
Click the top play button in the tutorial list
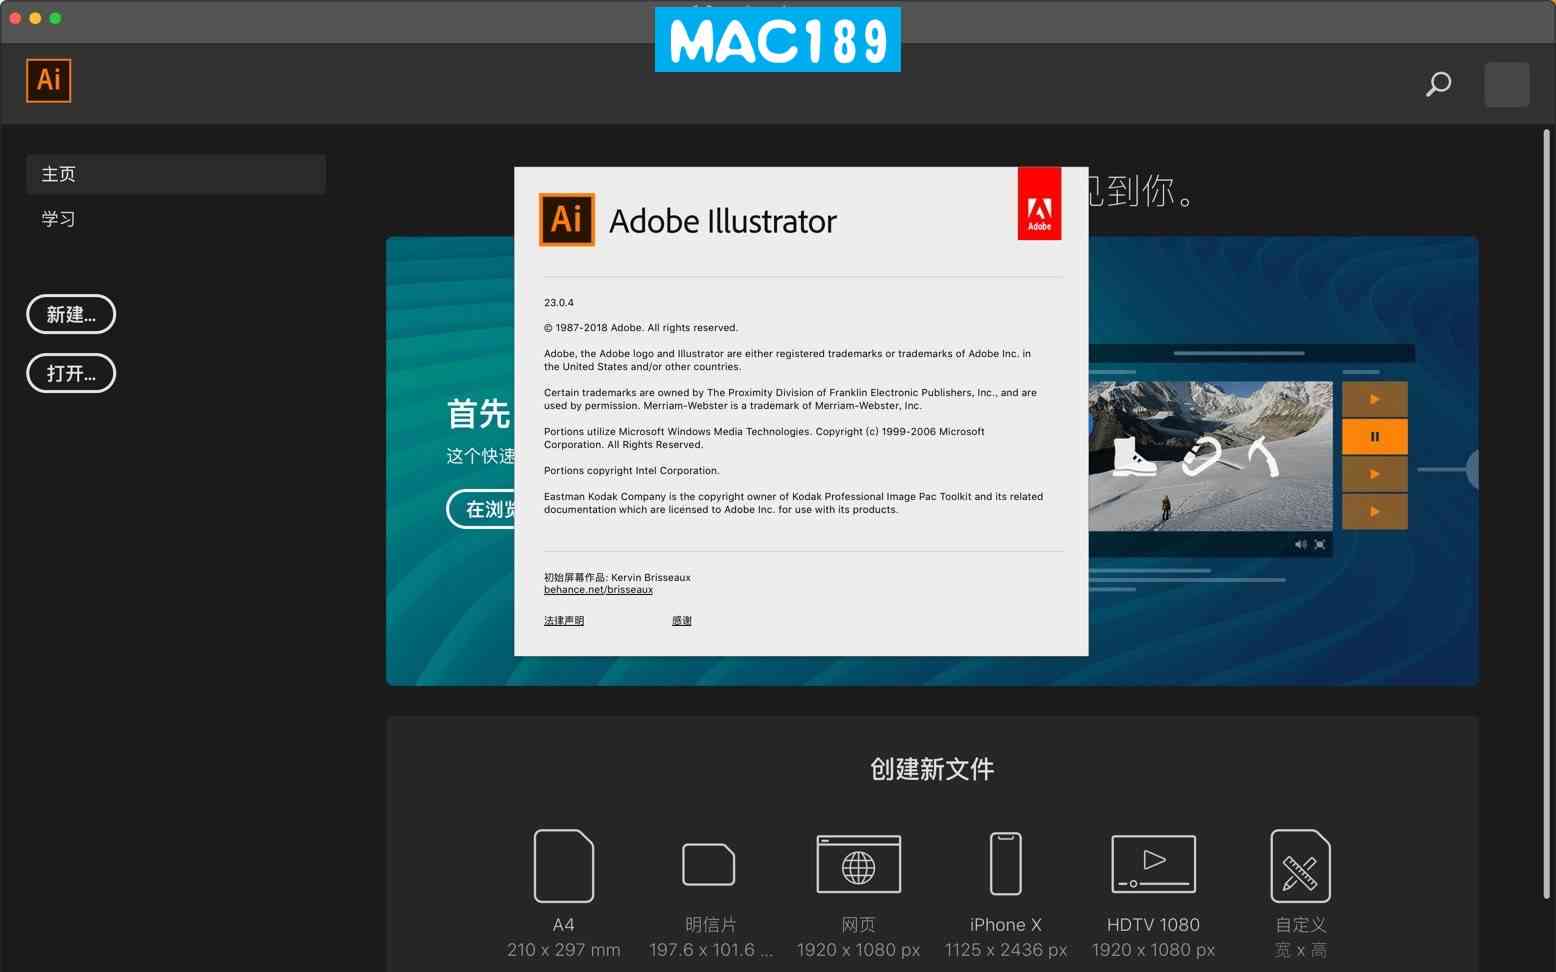pos(1374,399)
